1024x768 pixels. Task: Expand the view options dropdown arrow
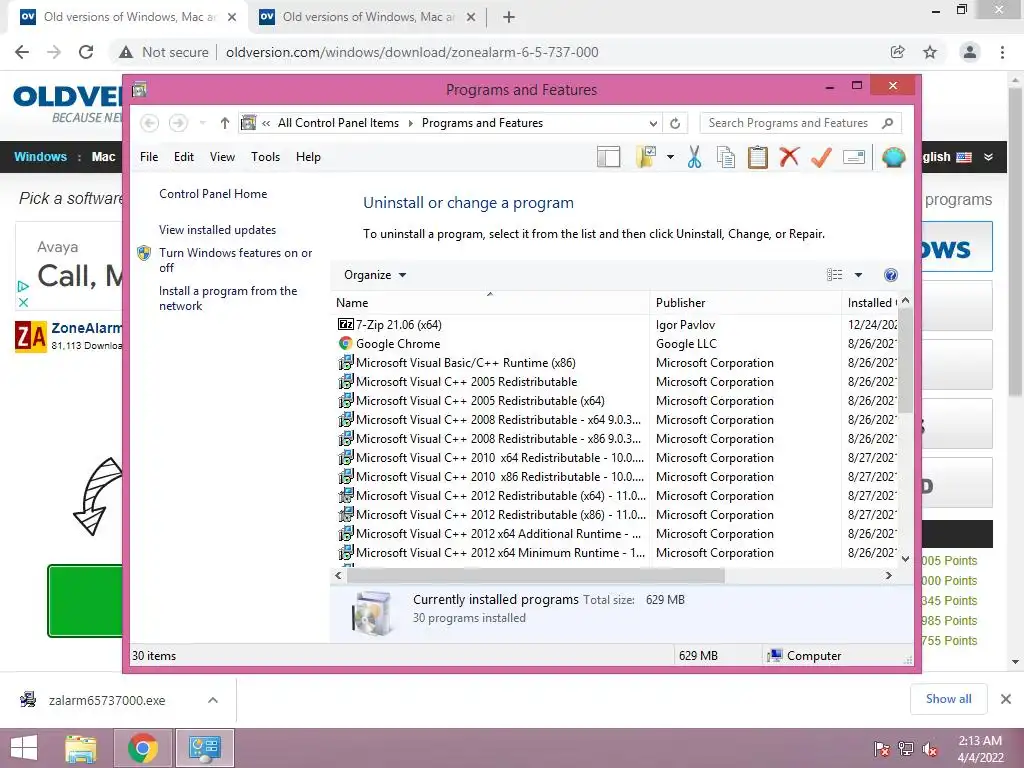[858, 275]
